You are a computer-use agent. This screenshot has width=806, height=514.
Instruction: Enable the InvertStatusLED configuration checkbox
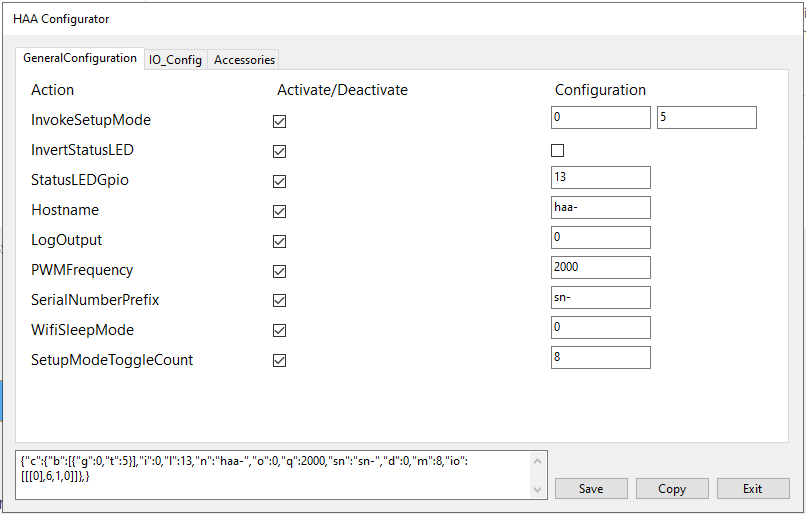558,150
